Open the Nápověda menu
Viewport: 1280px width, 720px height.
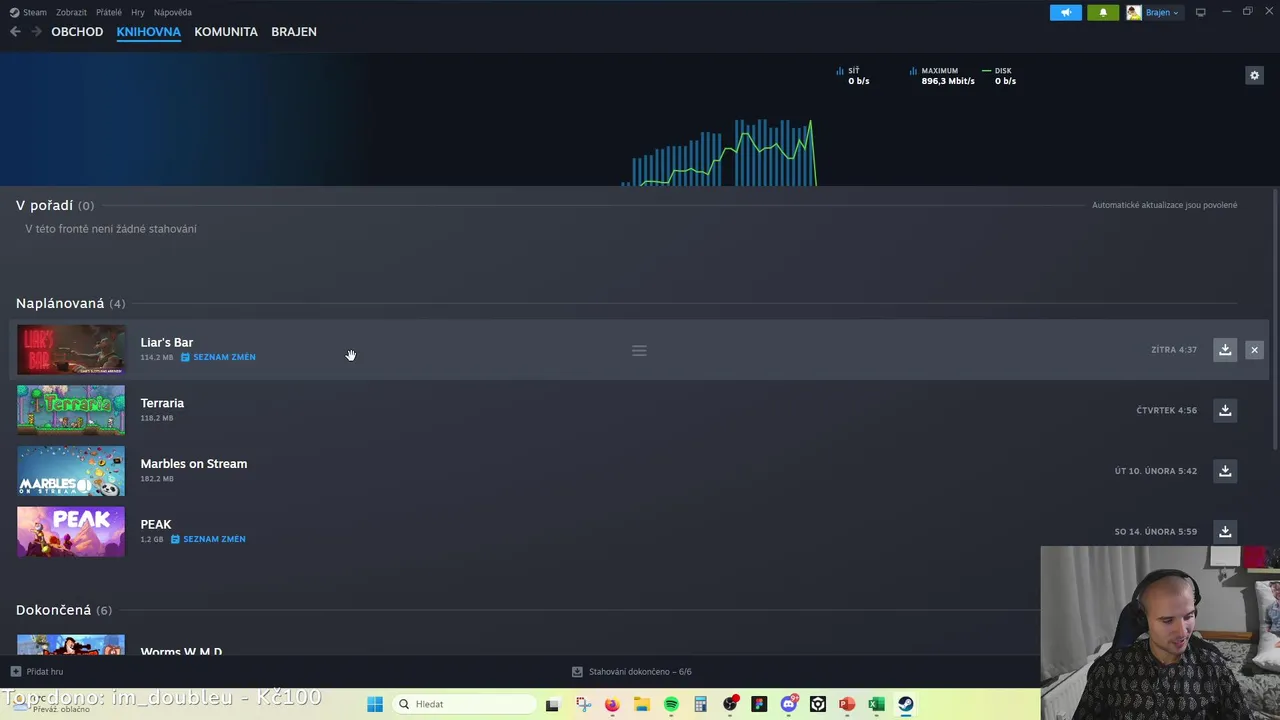(173, 12)
